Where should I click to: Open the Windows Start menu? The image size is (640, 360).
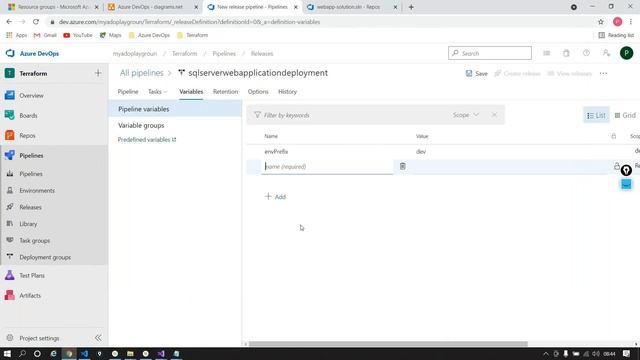coord(7,353)
